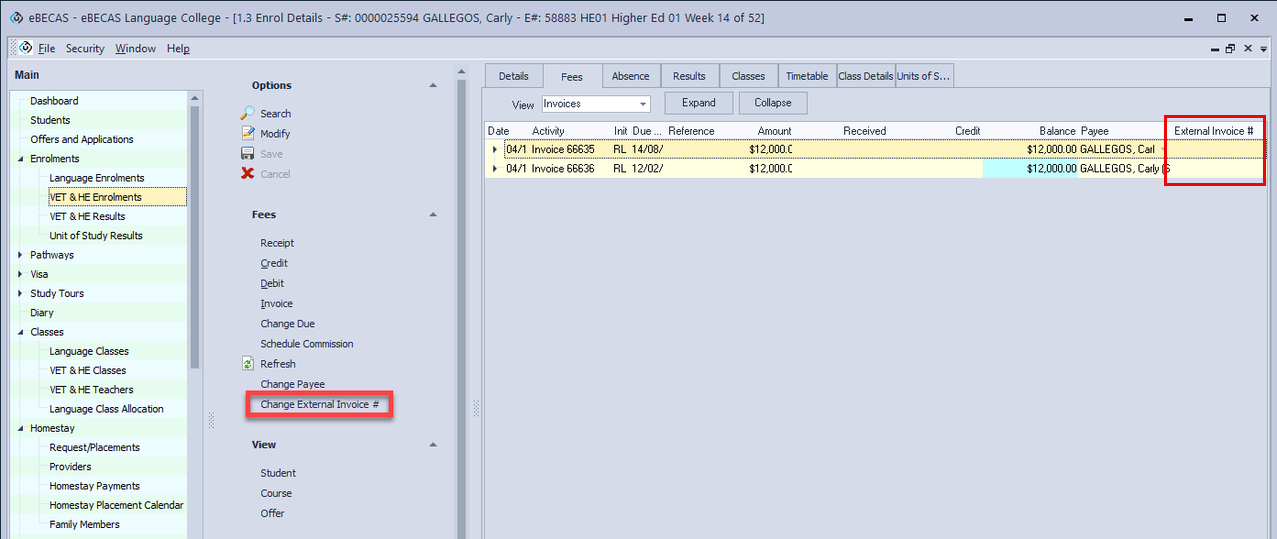Image resolution: width=1277 pixels, height=539 pixels.
Task: Click the Main navigation panel scrollbar
Action: [195, 200]
